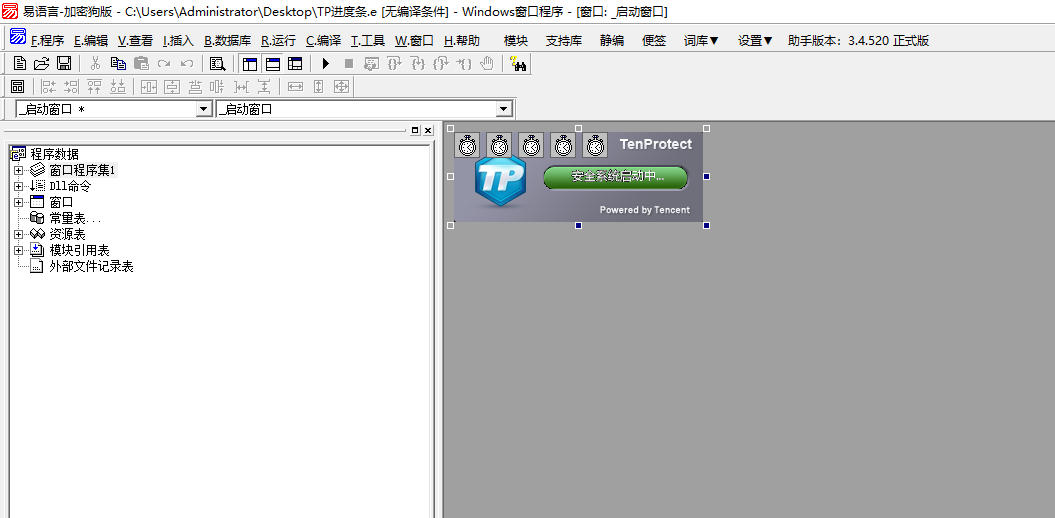Image resolution: width=1055 pixels, height=518 pixels.
Task: Click the 支持库 button
Action: (564, 40)
